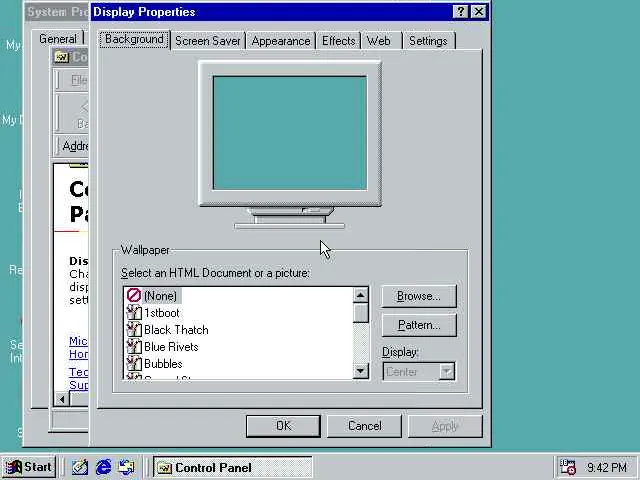Click the task scheduler tray icon
The height and width of the screenshot is (480, 640).
(x=568, y=467)
